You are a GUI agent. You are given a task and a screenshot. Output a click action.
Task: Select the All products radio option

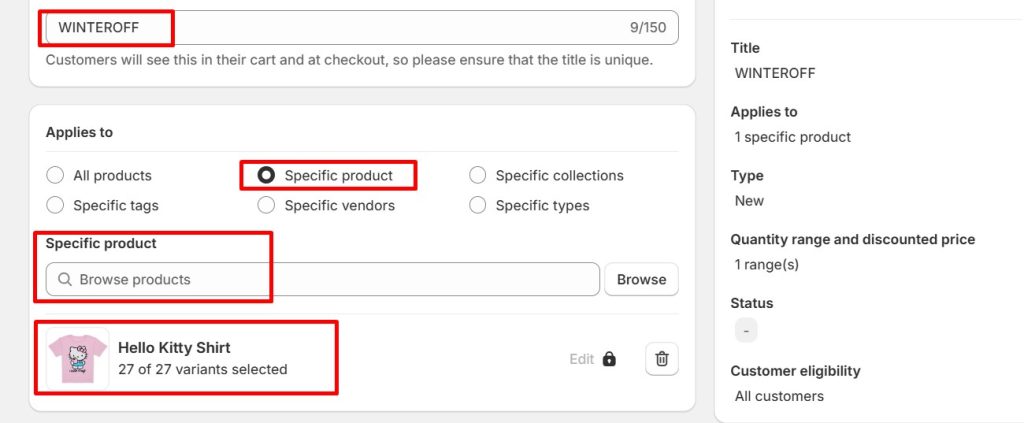55,176
